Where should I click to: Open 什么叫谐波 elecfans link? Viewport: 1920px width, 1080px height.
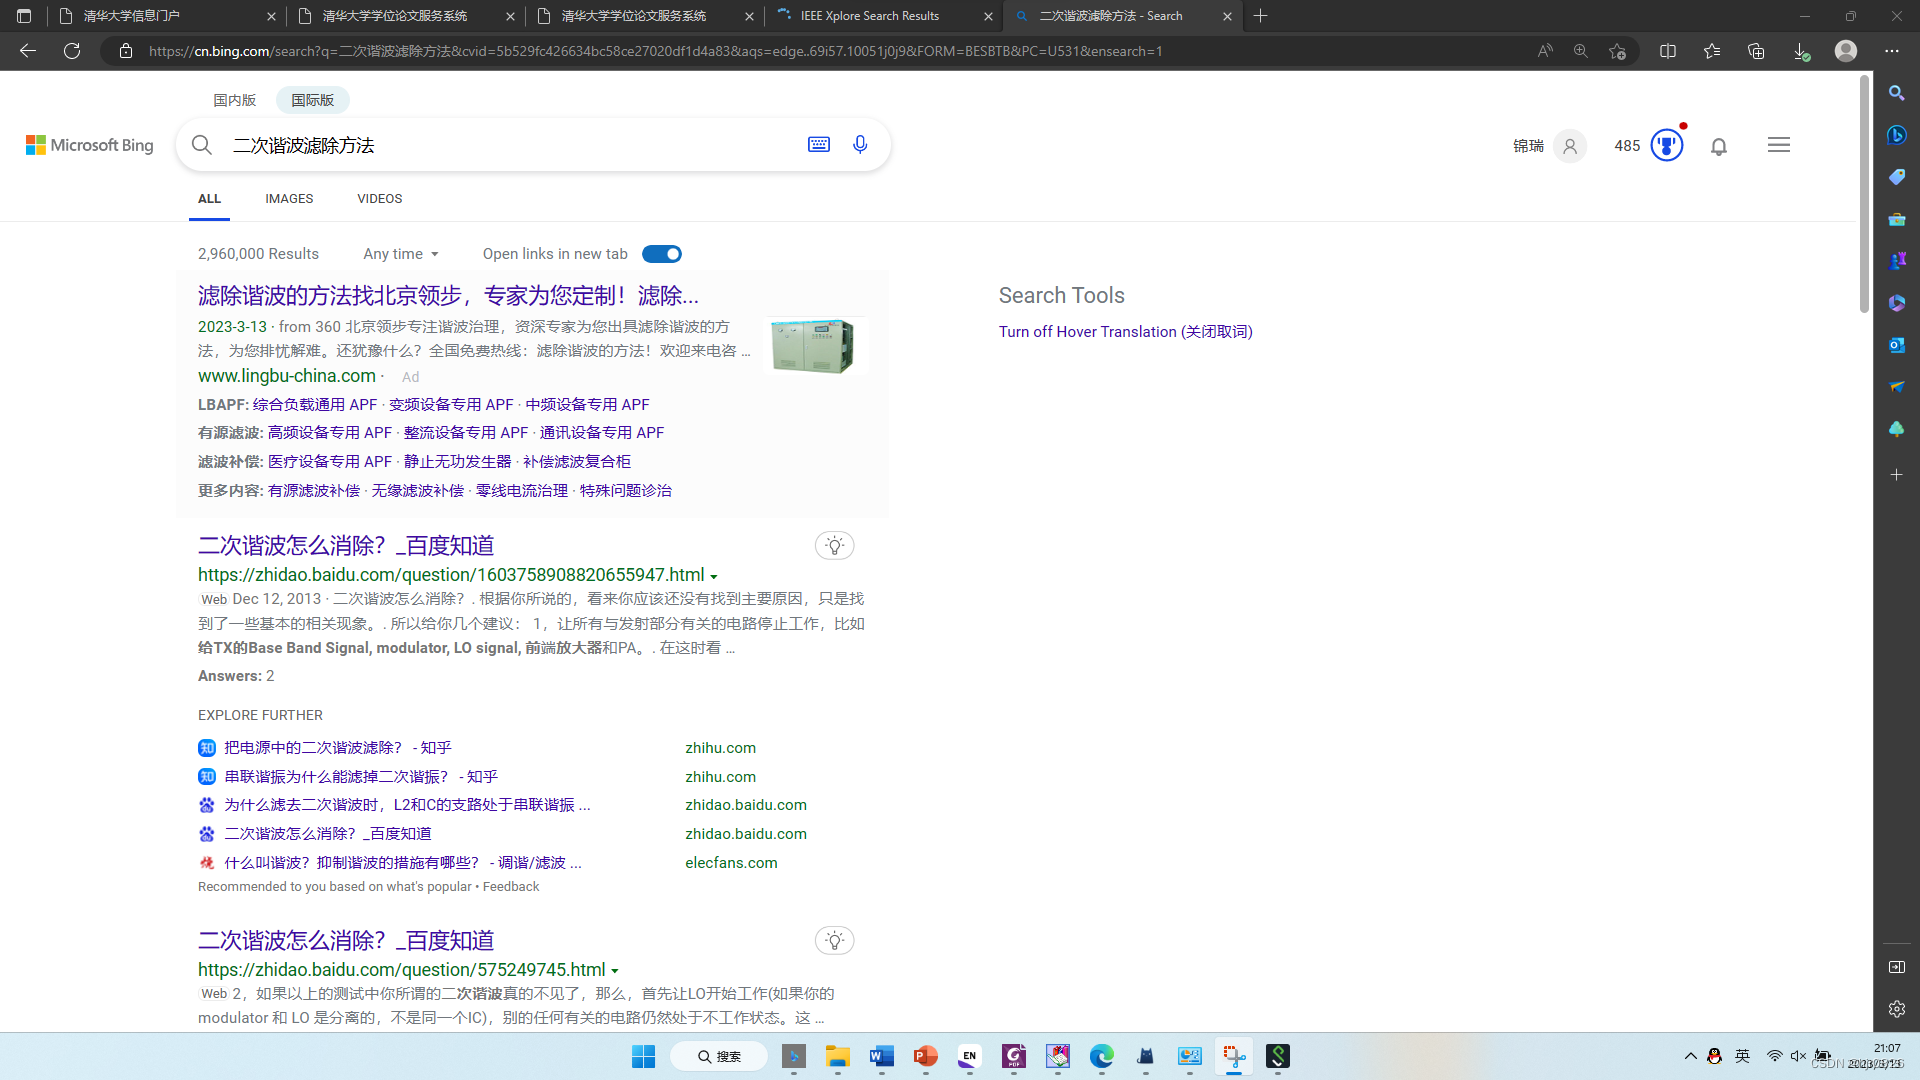coord(403,863)
